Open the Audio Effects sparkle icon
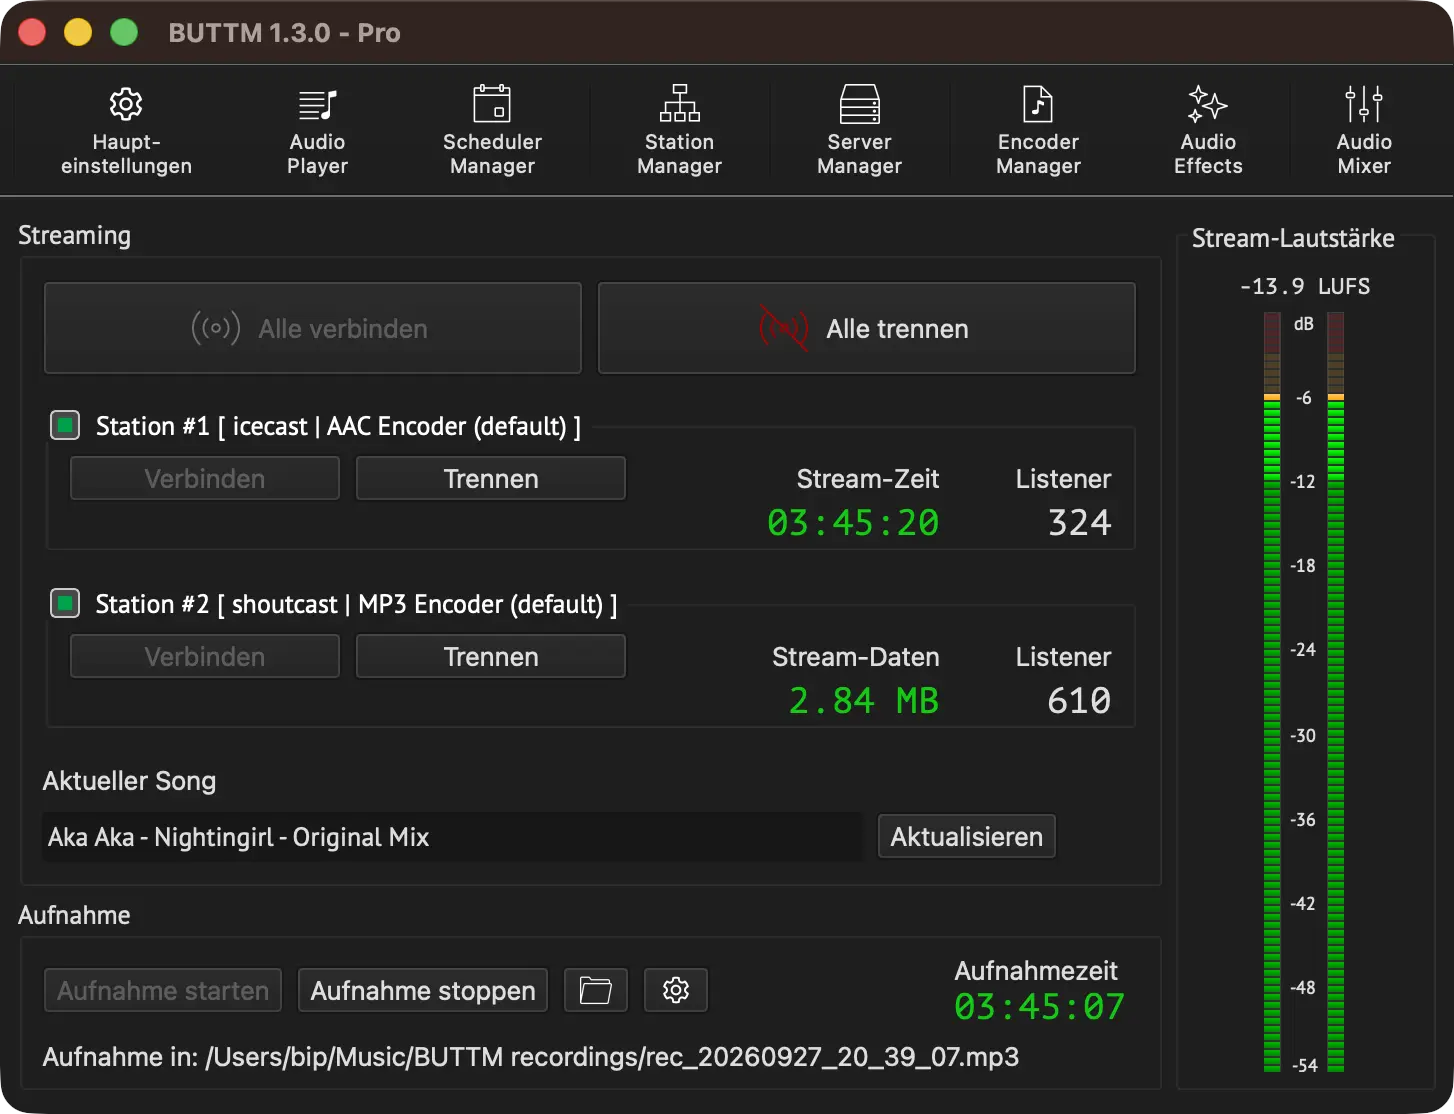This screenshot has height=1114, width=1454. pyautogui.click(x=1208, y=104)
